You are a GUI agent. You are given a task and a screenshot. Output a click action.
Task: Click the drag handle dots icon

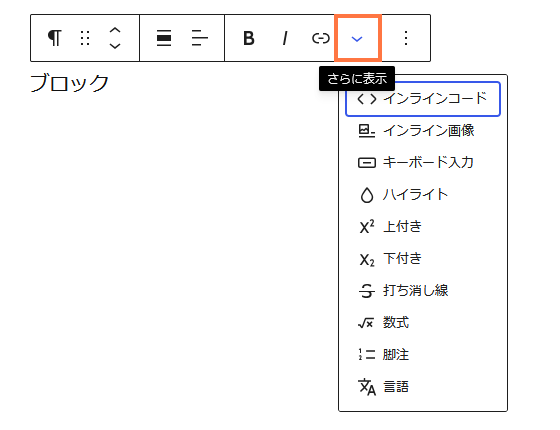click(85, 38)
